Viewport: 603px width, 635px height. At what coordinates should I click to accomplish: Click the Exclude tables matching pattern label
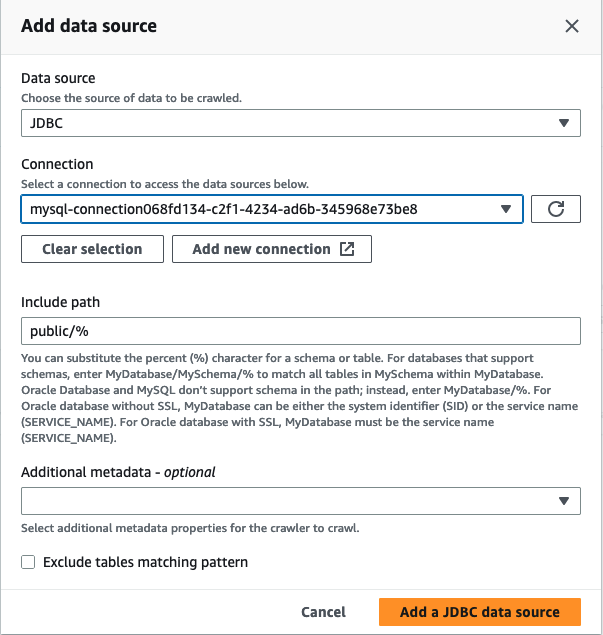[145, 562]
